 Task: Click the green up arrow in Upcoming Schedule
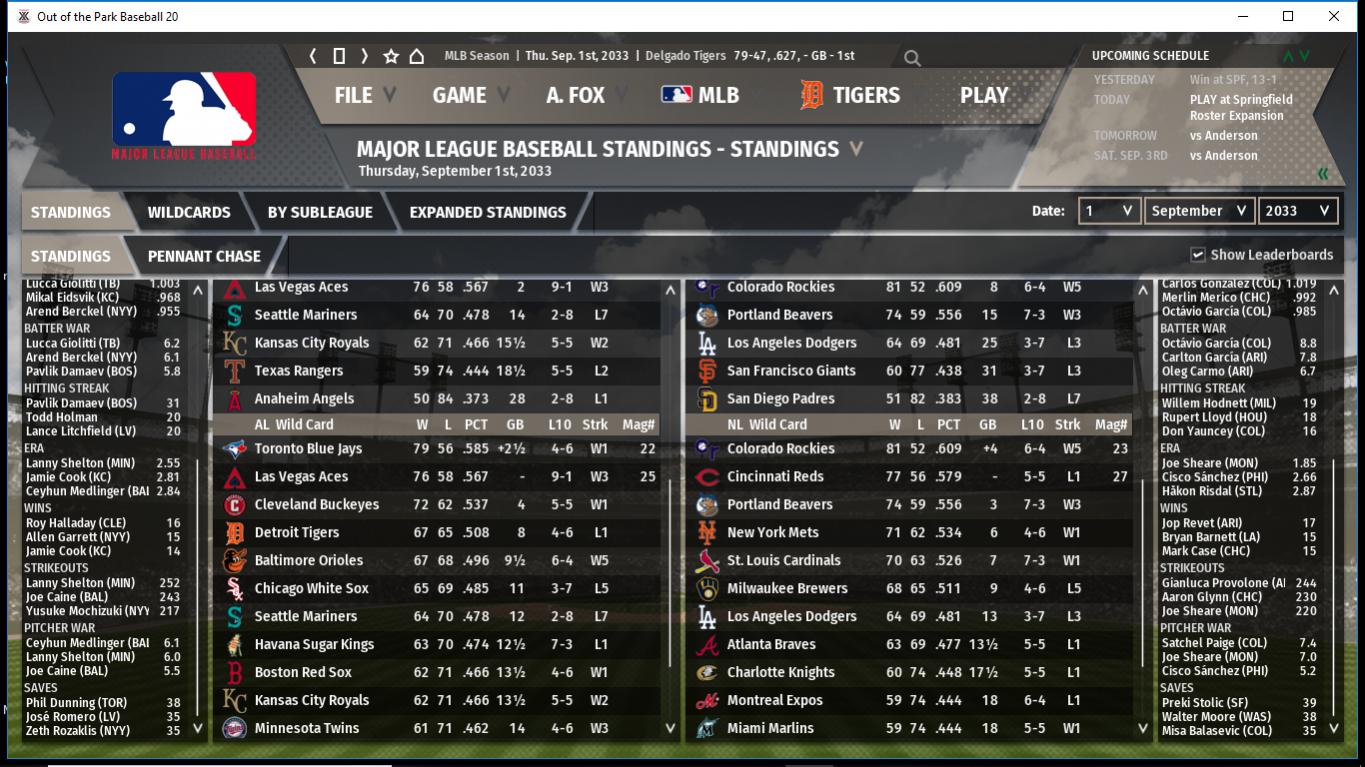(x=1288, y=56)
